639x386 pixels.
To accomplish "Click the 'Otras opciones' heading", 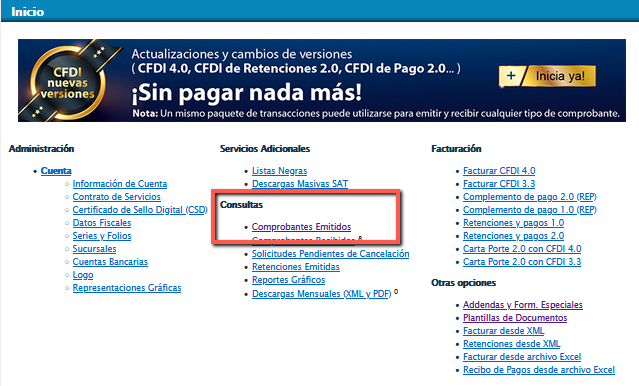I will click(x=464, y=283).
